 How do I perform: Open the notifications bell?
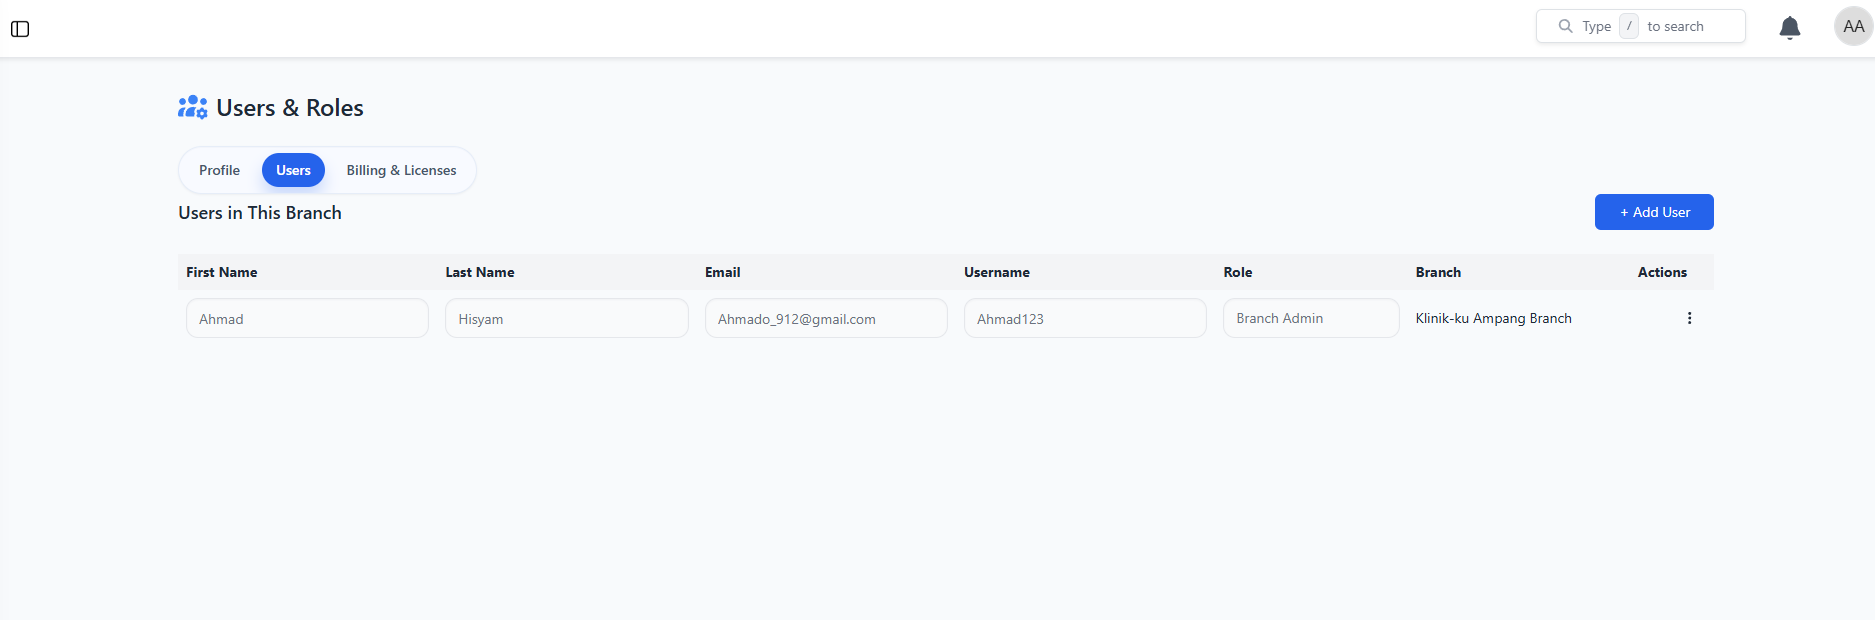tap(1790, 27)
